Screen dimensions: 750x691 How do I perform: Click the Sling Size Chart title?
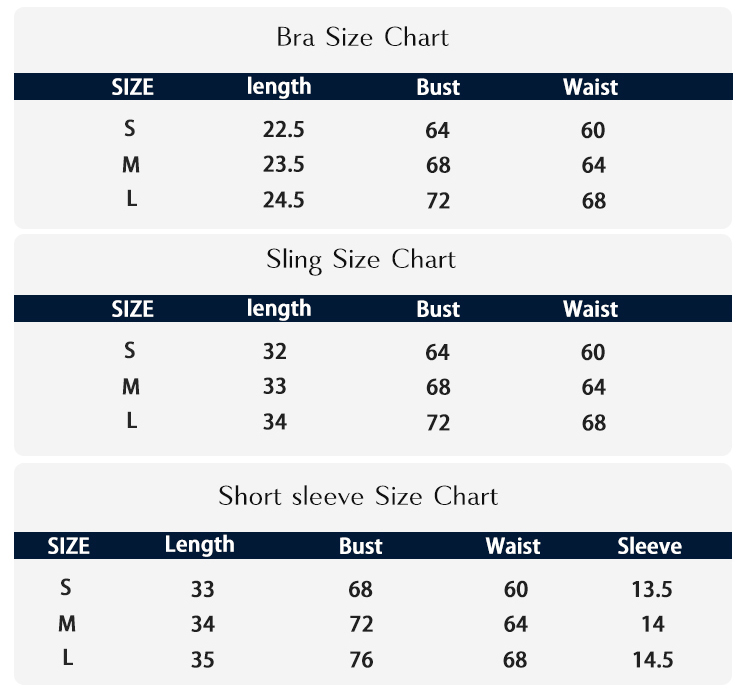click(361, 261)
